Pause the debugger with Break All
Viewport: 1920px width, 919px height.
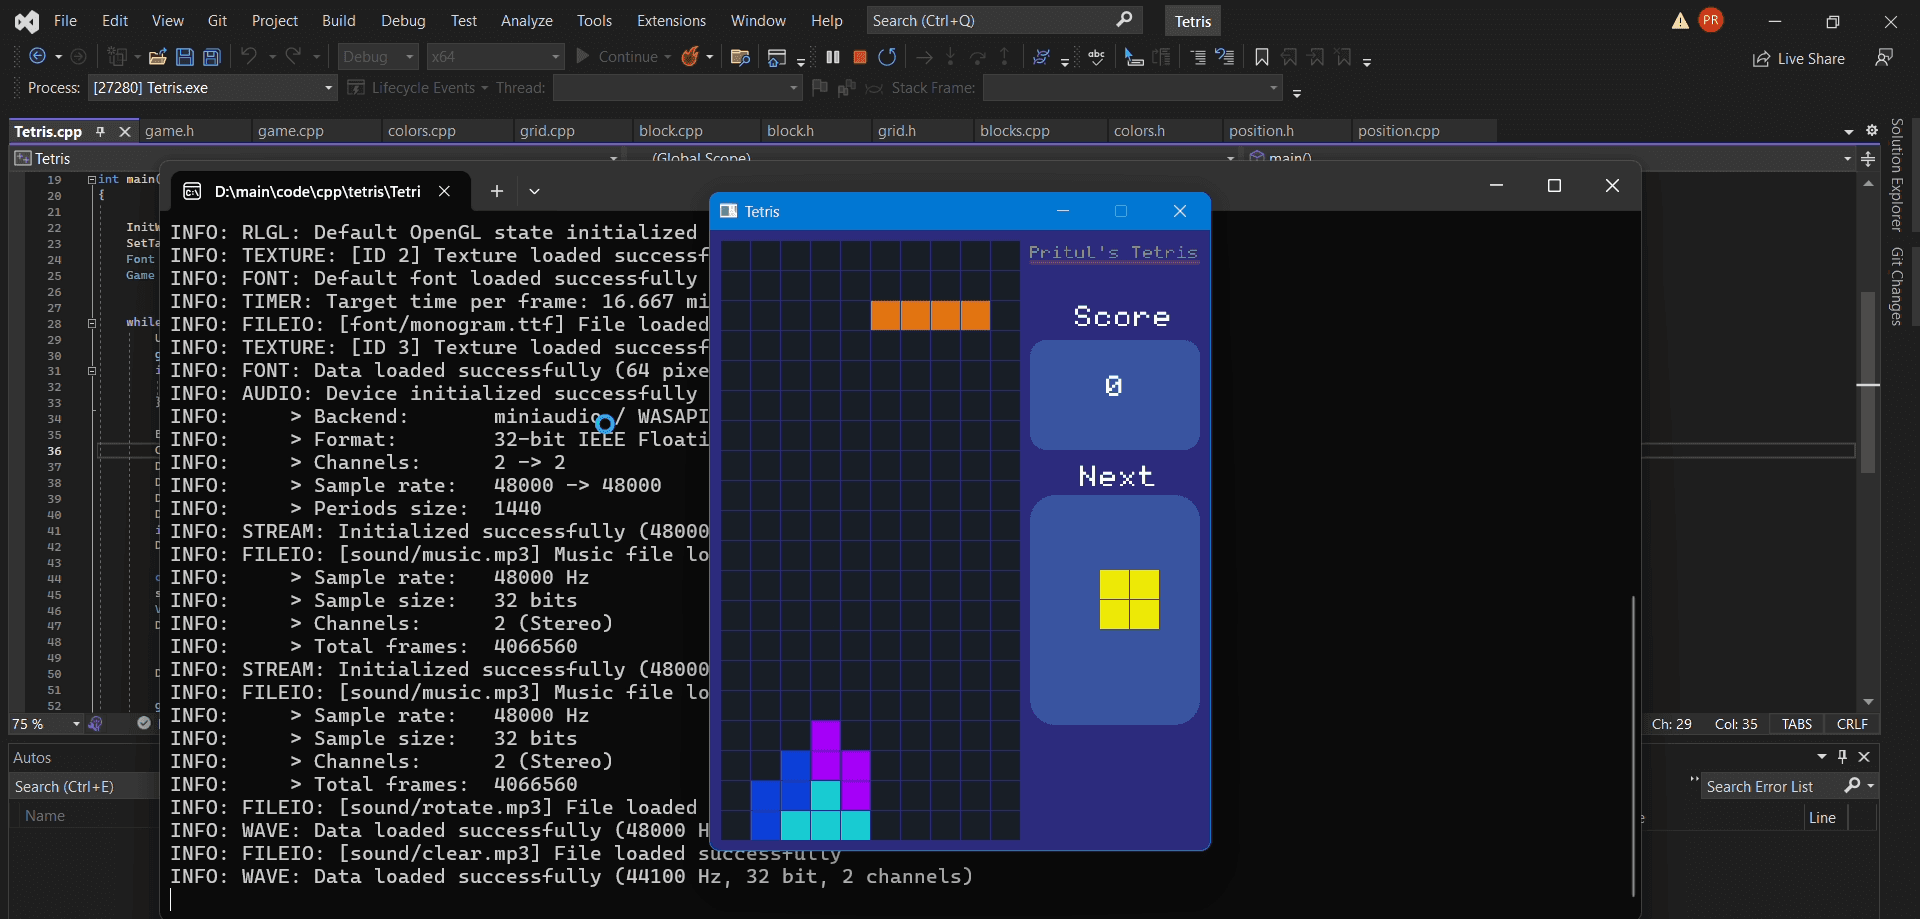point(833,57)
